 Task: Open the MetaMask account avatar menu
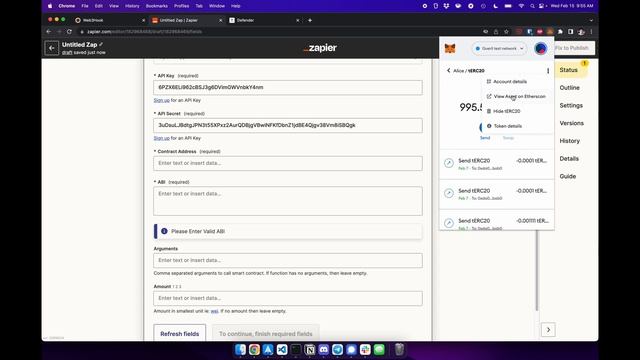pos(540,49)
